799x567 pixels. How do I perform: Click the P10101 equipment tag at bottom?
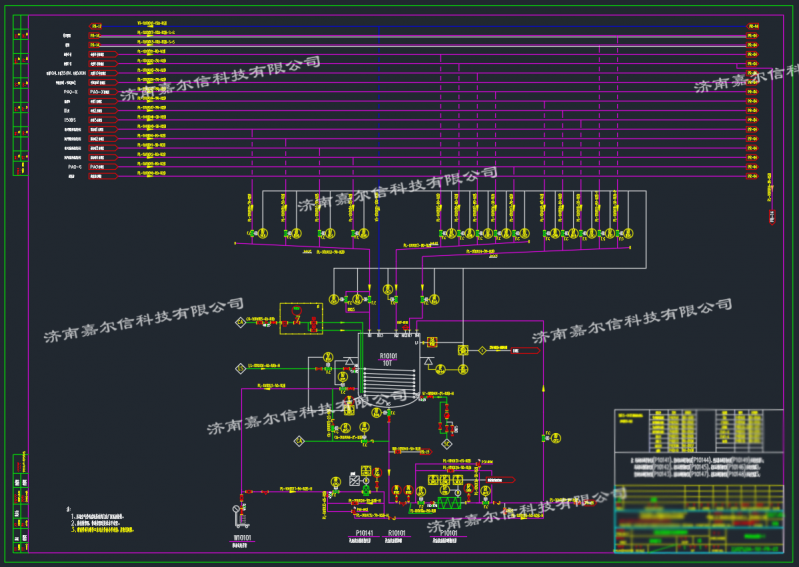[448, 533]
